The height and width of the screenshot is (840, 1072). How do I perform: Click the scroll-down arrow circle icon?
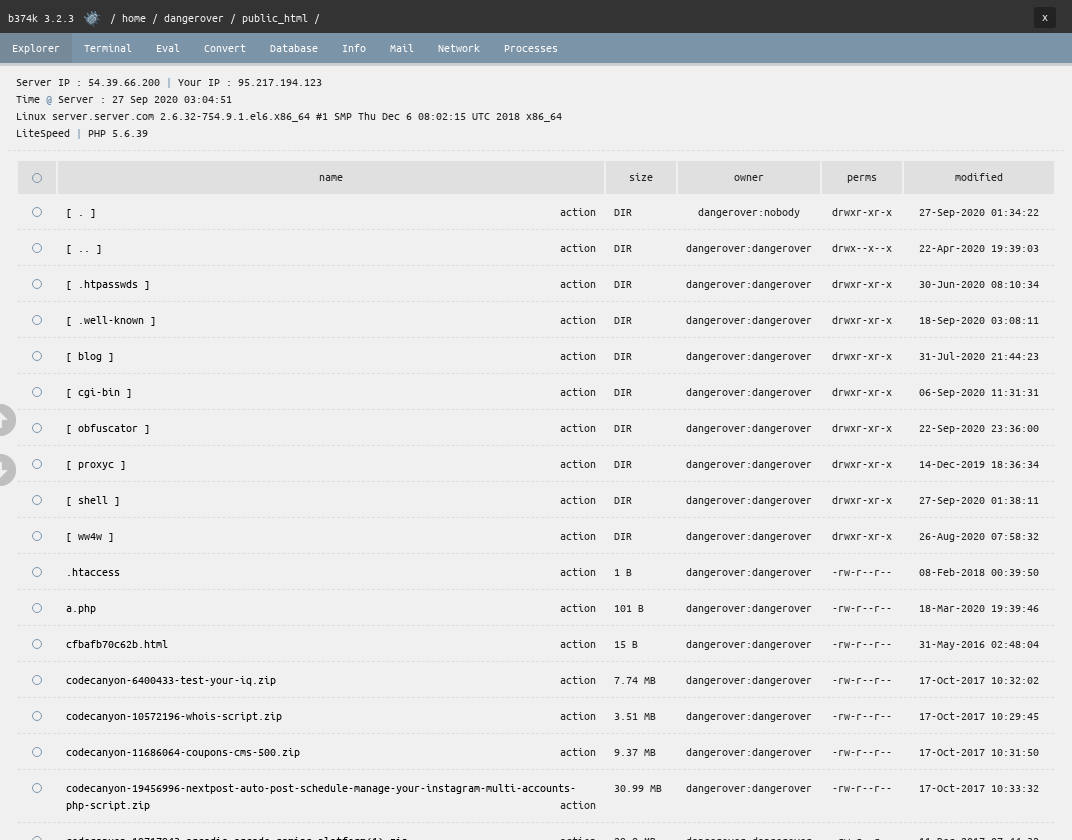(4, 469)
